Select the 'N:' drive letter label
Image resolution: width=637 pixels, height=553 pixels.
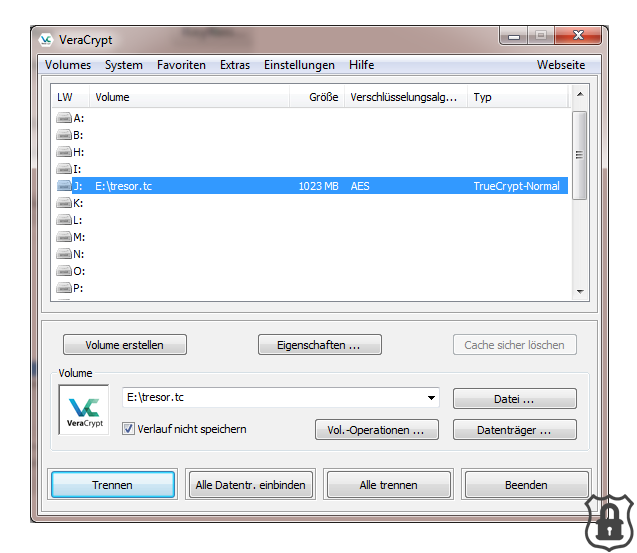[79, 254]
